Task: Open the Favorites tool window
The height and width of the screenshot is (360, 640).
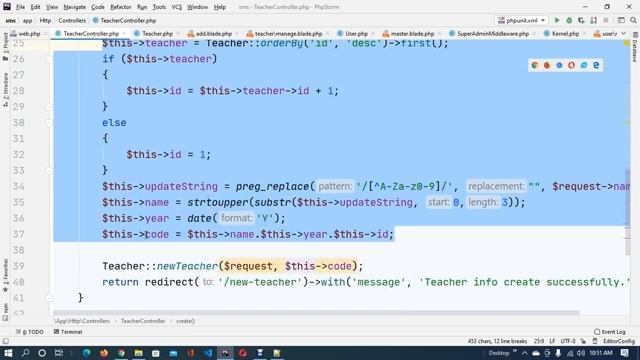Action: [5, 276]
